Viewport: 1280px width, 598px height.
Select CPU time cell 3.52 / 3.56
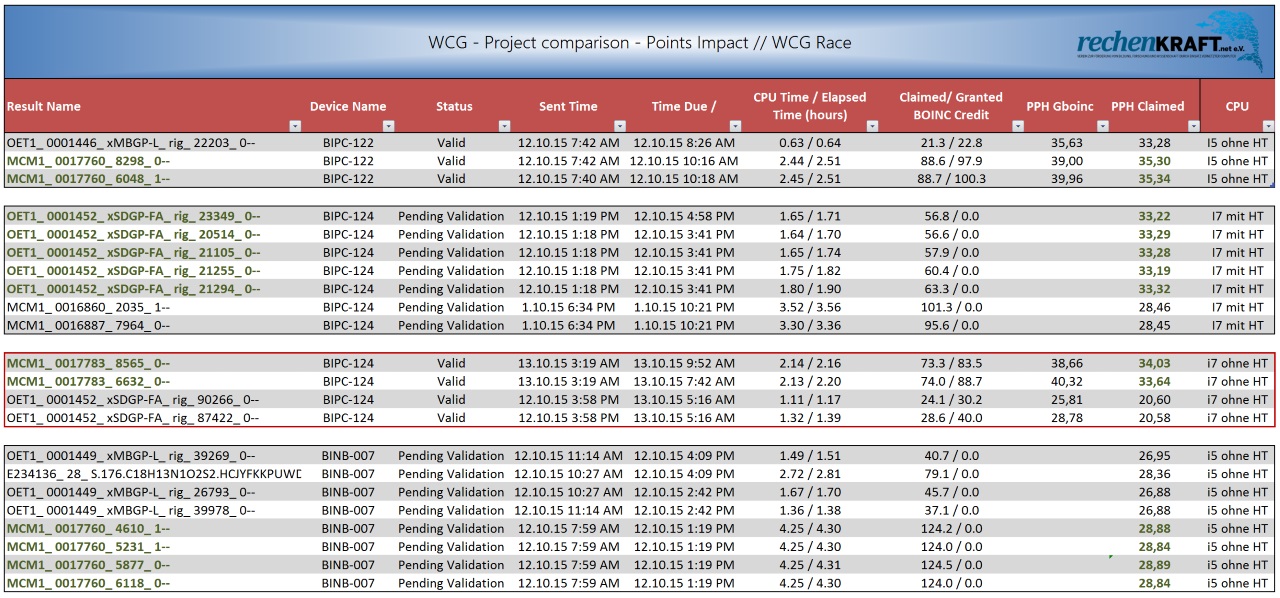pos(810,307)
